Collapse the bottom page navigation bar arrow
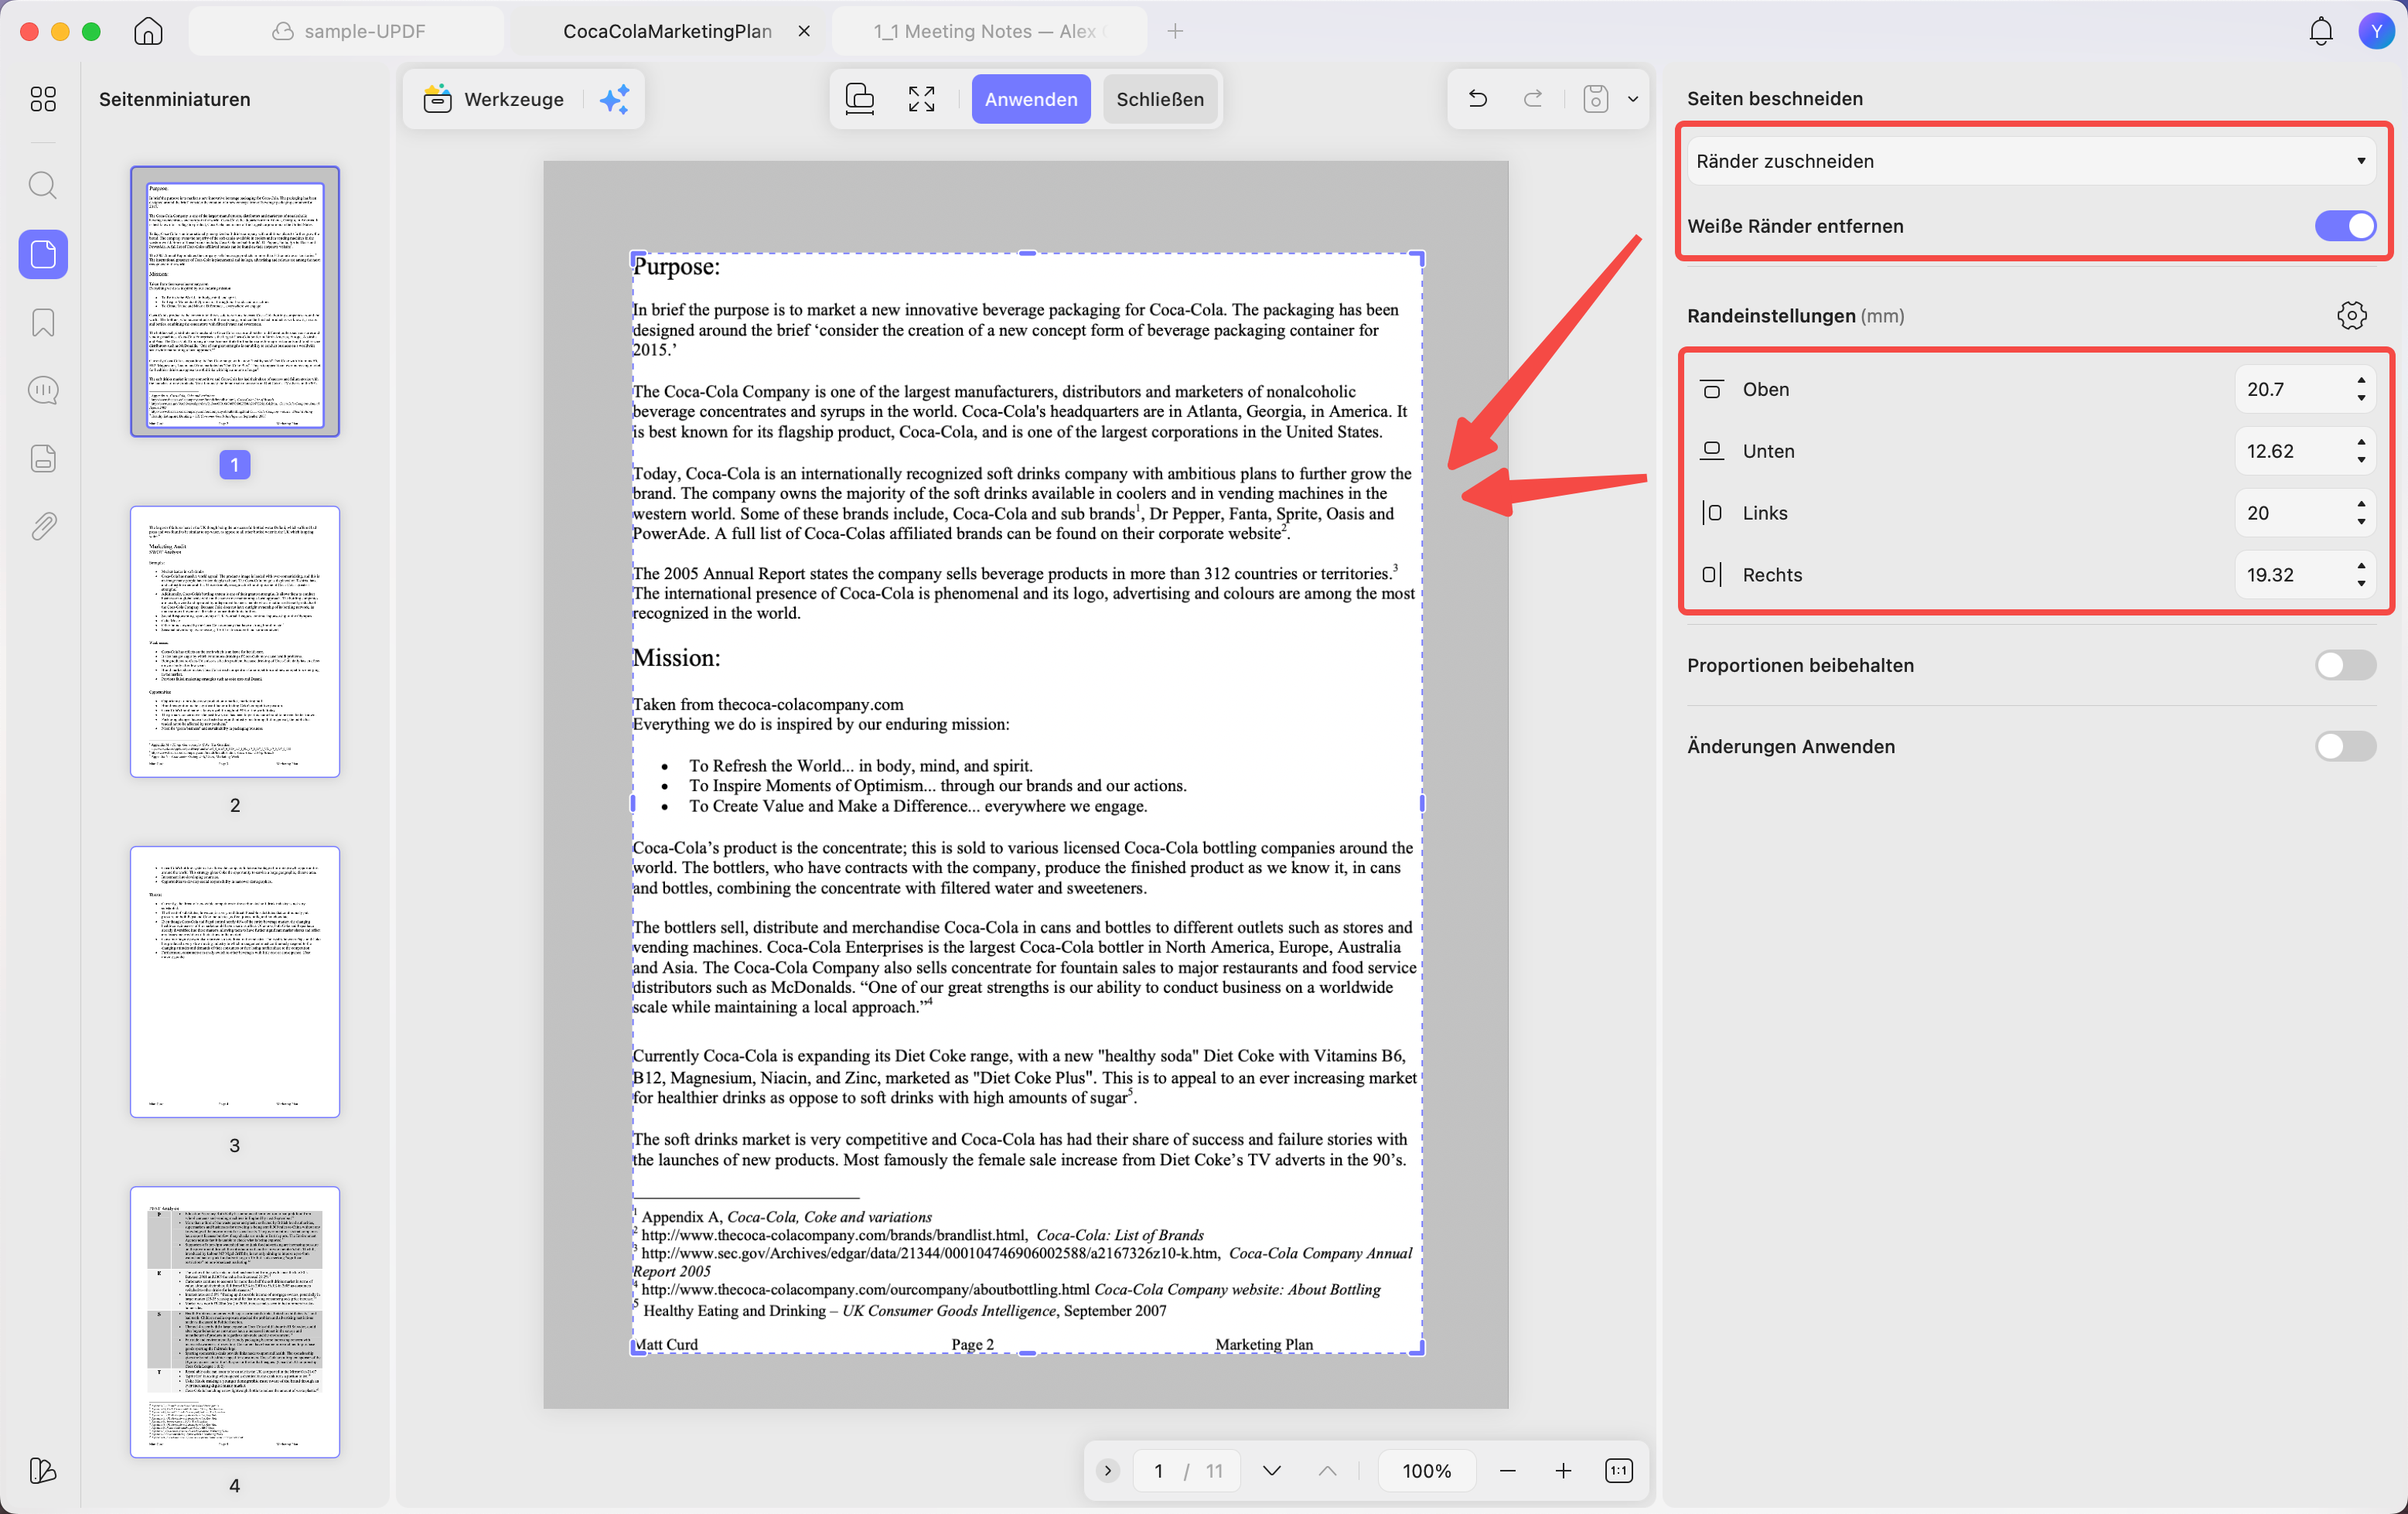This screenshot has height=1514, width=2408. [x=1108, y=1471]
